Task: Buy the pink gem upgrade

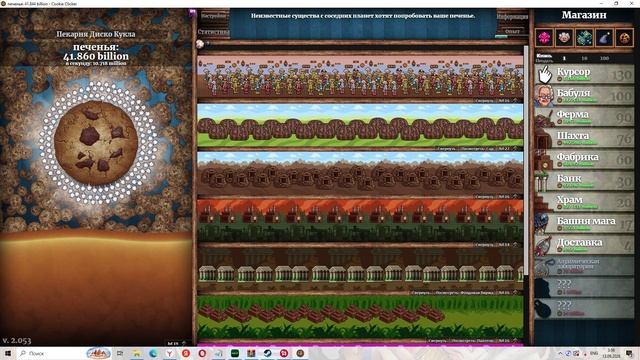Action: (544, 38)
